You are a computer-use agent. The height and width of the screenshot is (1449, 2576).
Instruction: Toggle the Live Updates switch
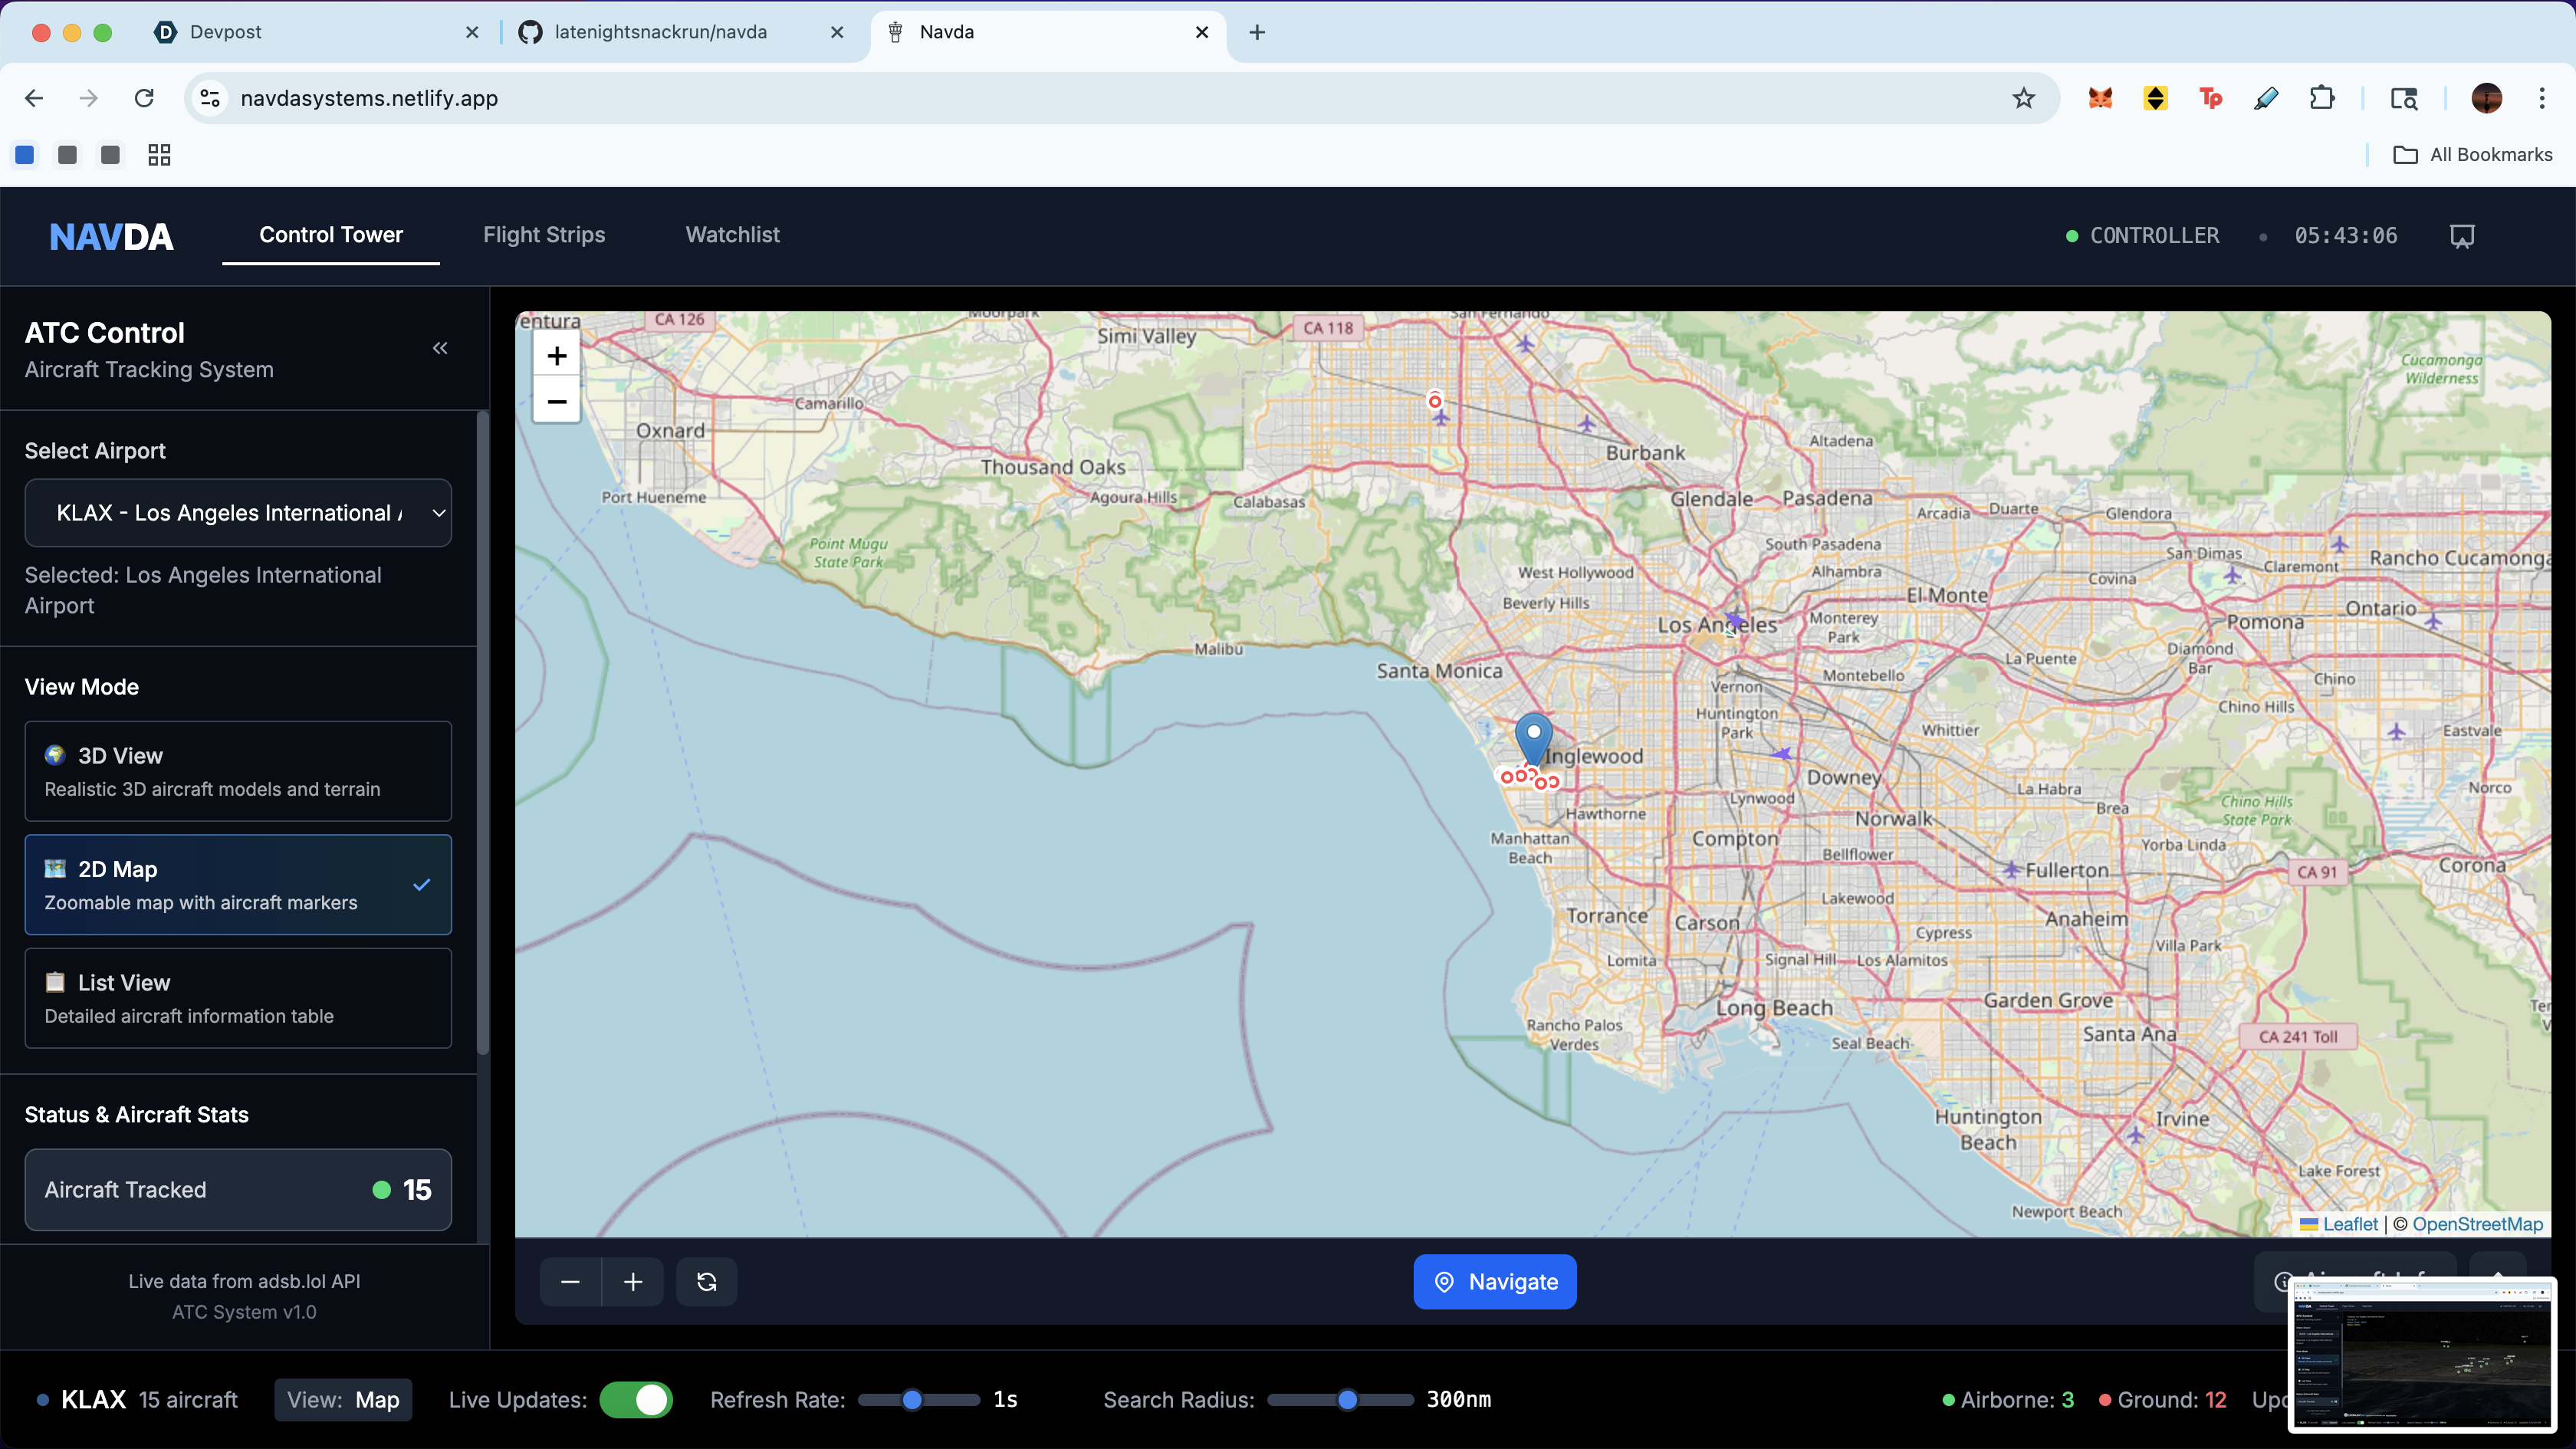tap(636, 1400)
